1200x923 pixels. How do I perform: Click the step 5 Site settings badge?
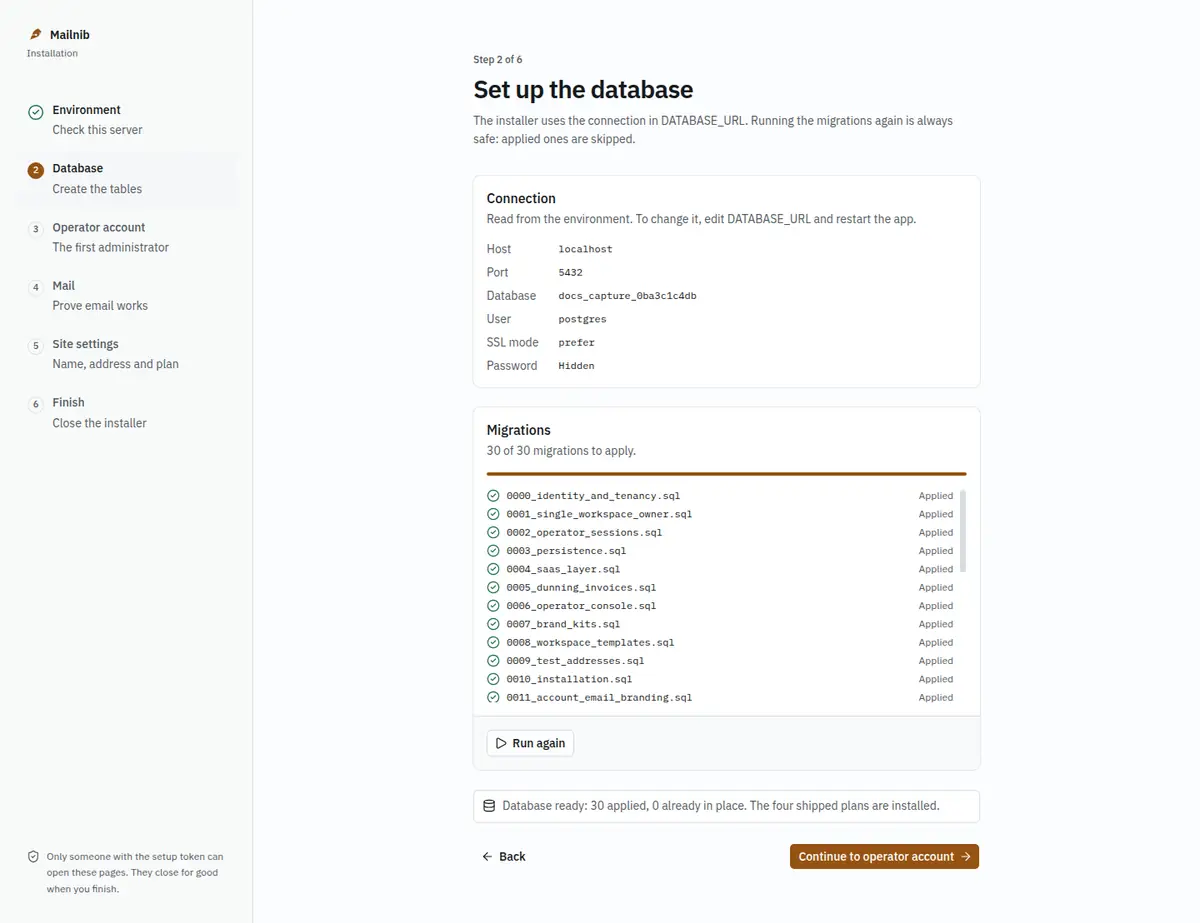[35, 346]
